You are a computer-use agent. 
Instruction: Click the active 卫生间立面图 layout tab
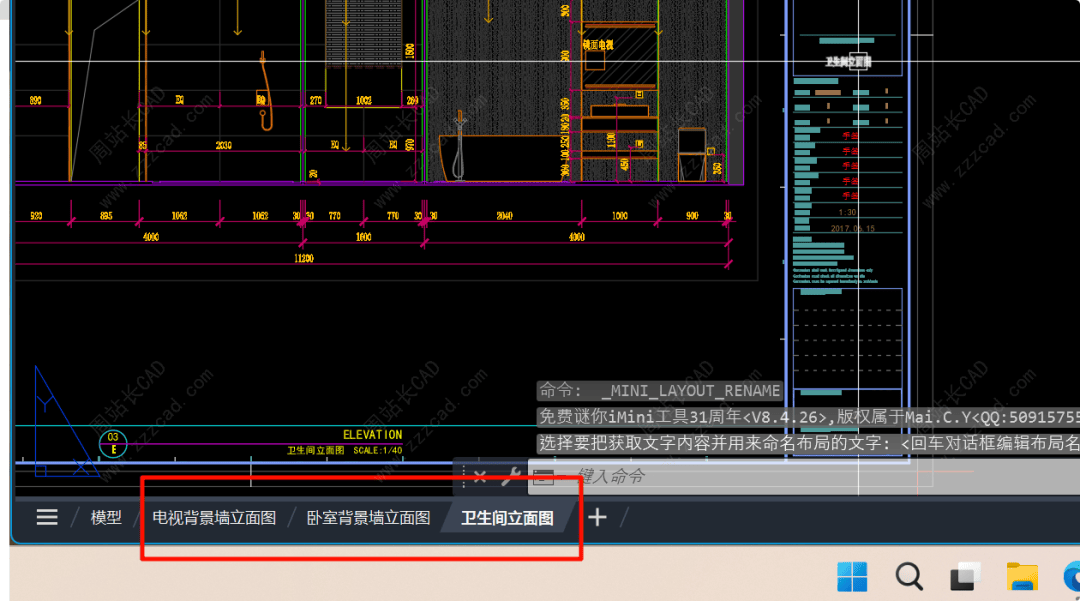[507, 518]
